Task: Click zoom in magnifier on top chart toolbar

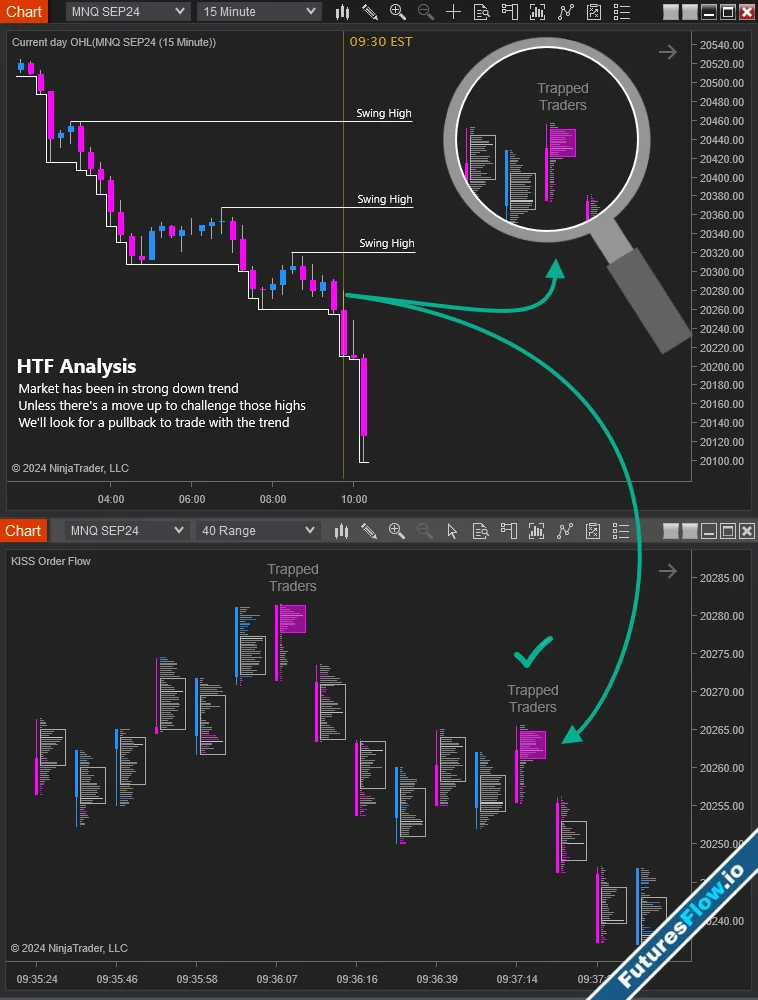Action: pyautogui.click(x=398, y=12)
